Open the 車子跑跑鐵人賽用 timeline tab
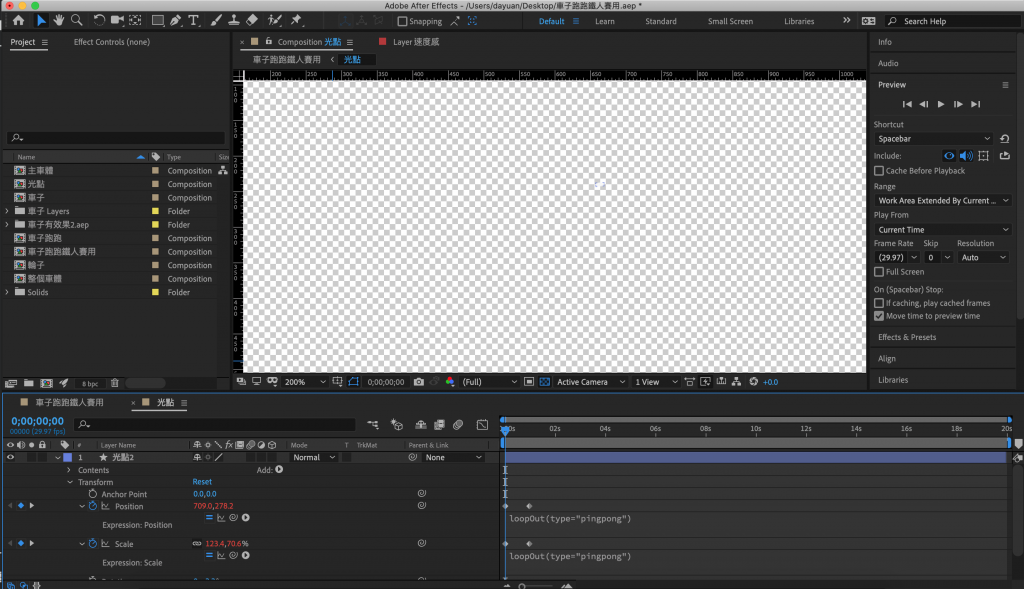1024x589 pixels. [x=69, y=403]
